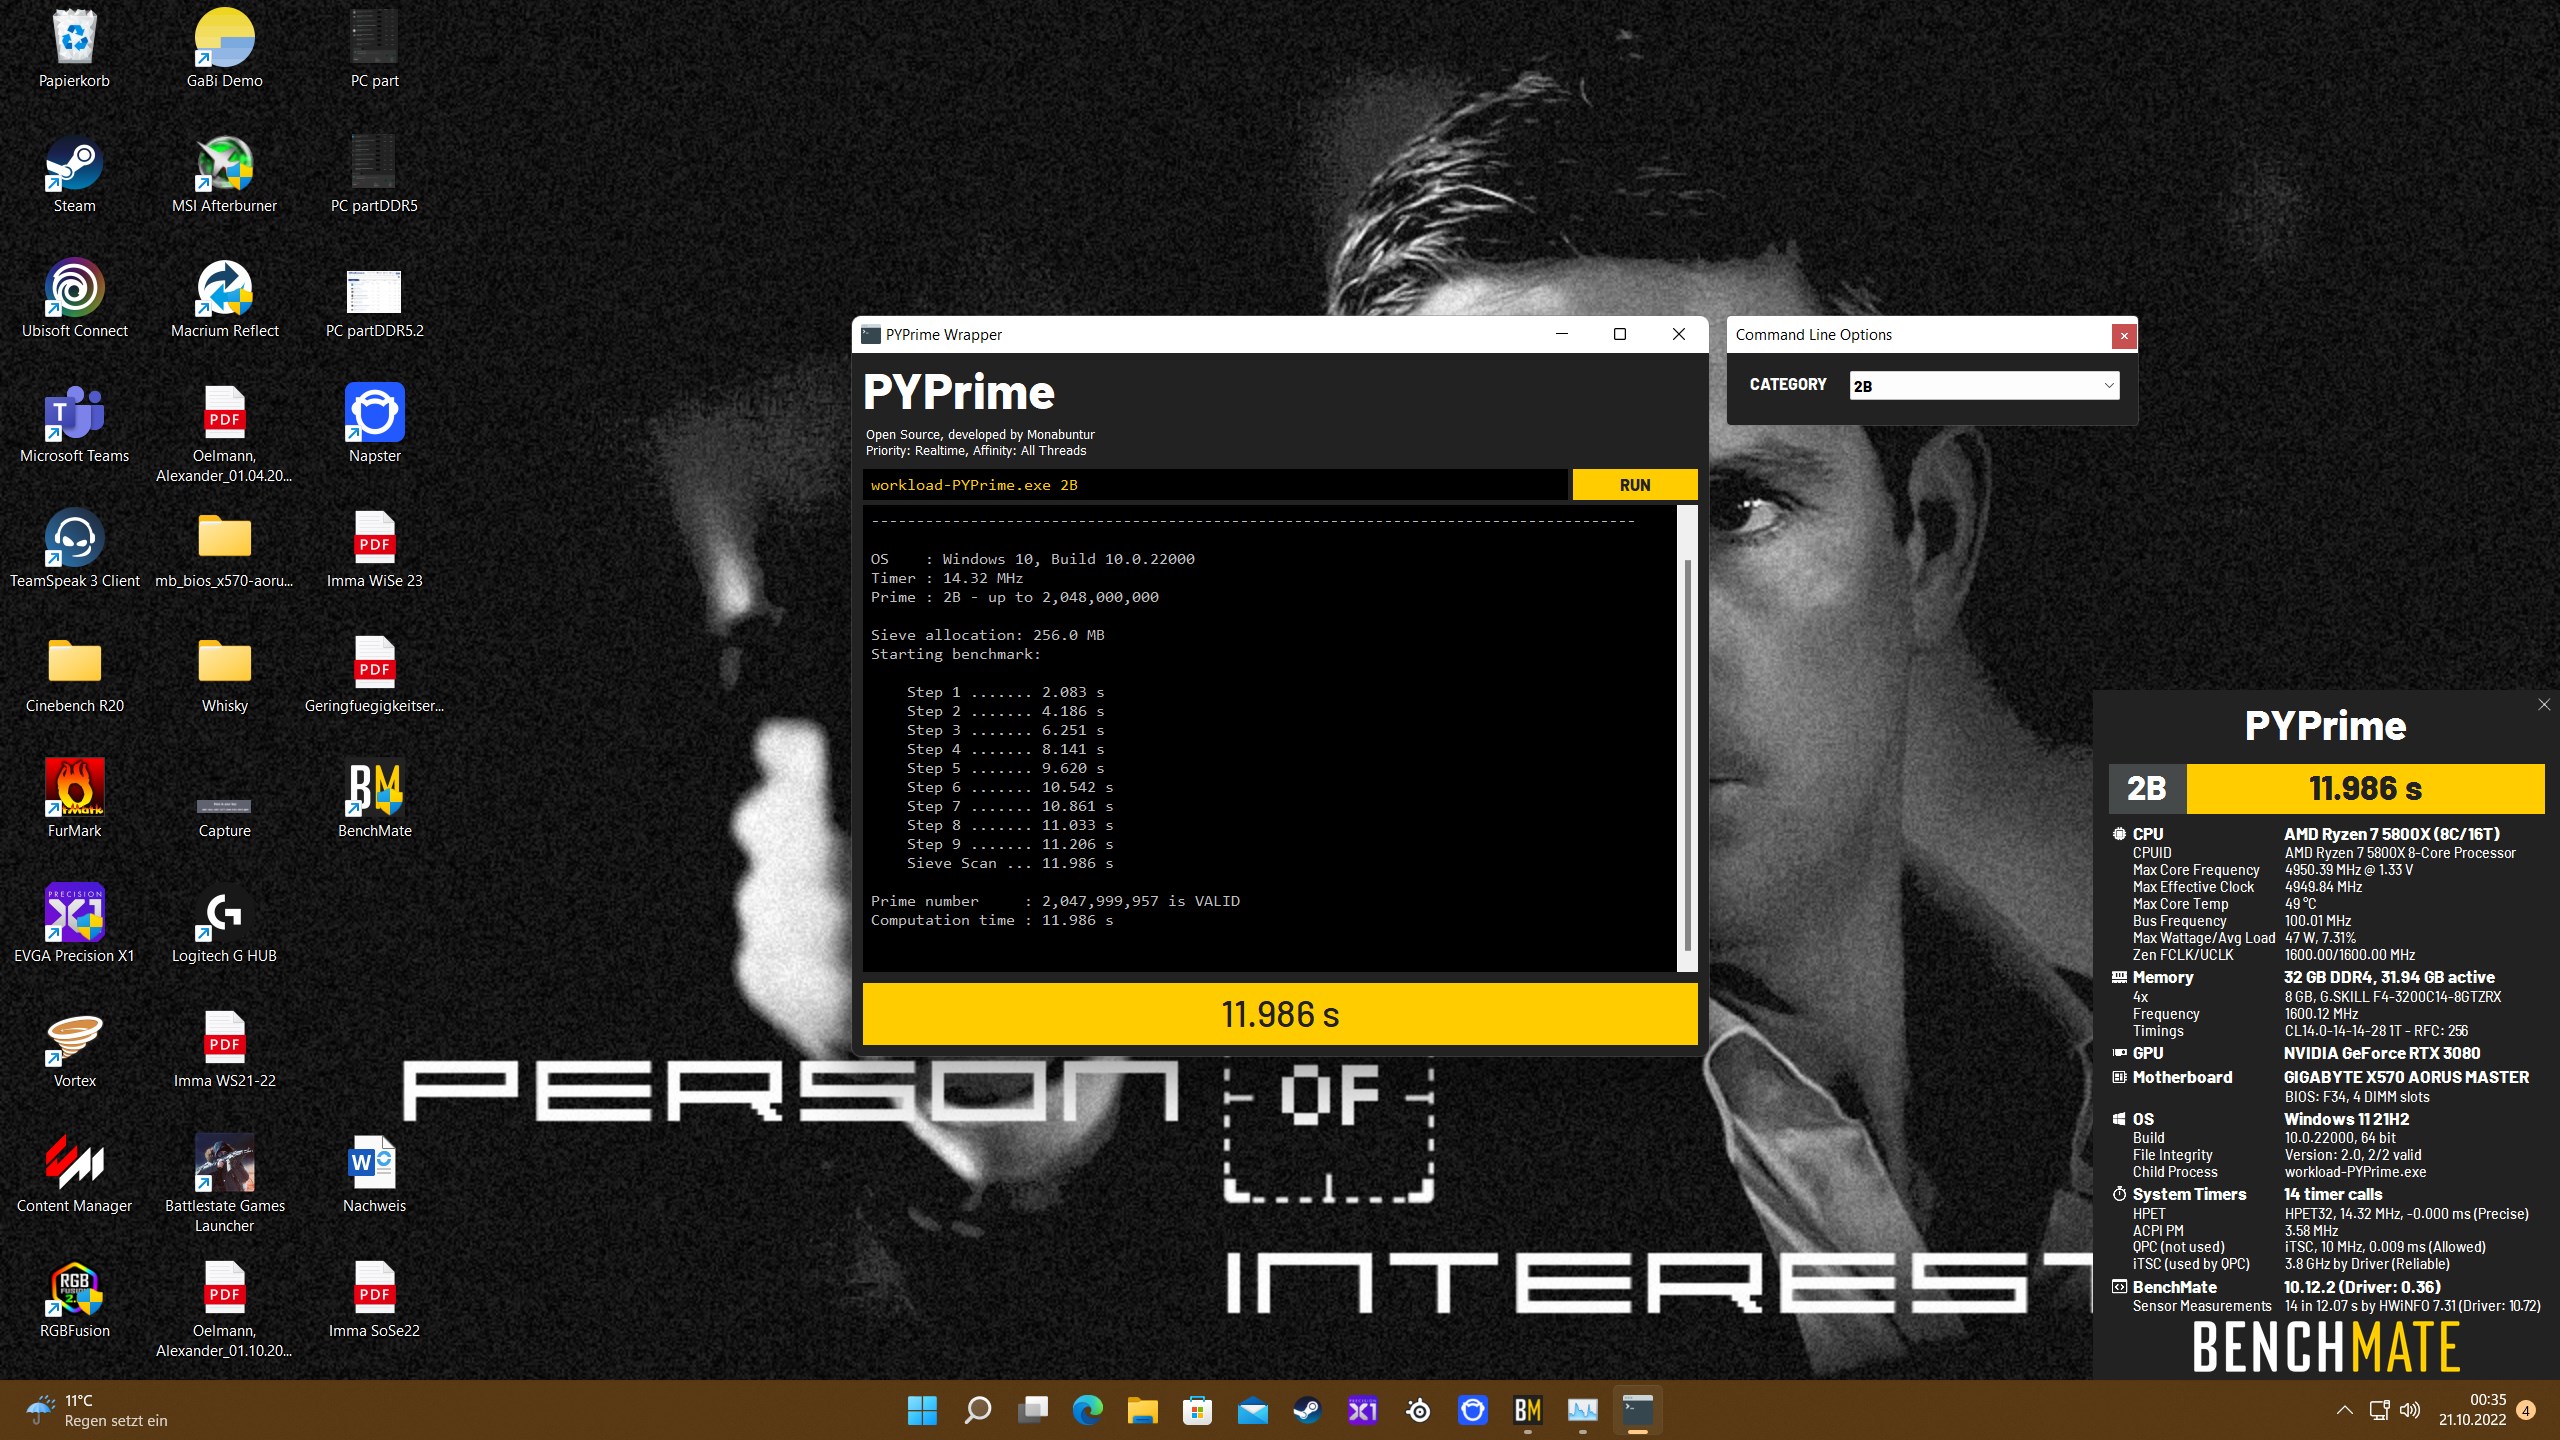Screen dimensions: 2560x1440
Task: Click the 11.986 s score in BenchMate panel
Action: tap(2365, 789)
